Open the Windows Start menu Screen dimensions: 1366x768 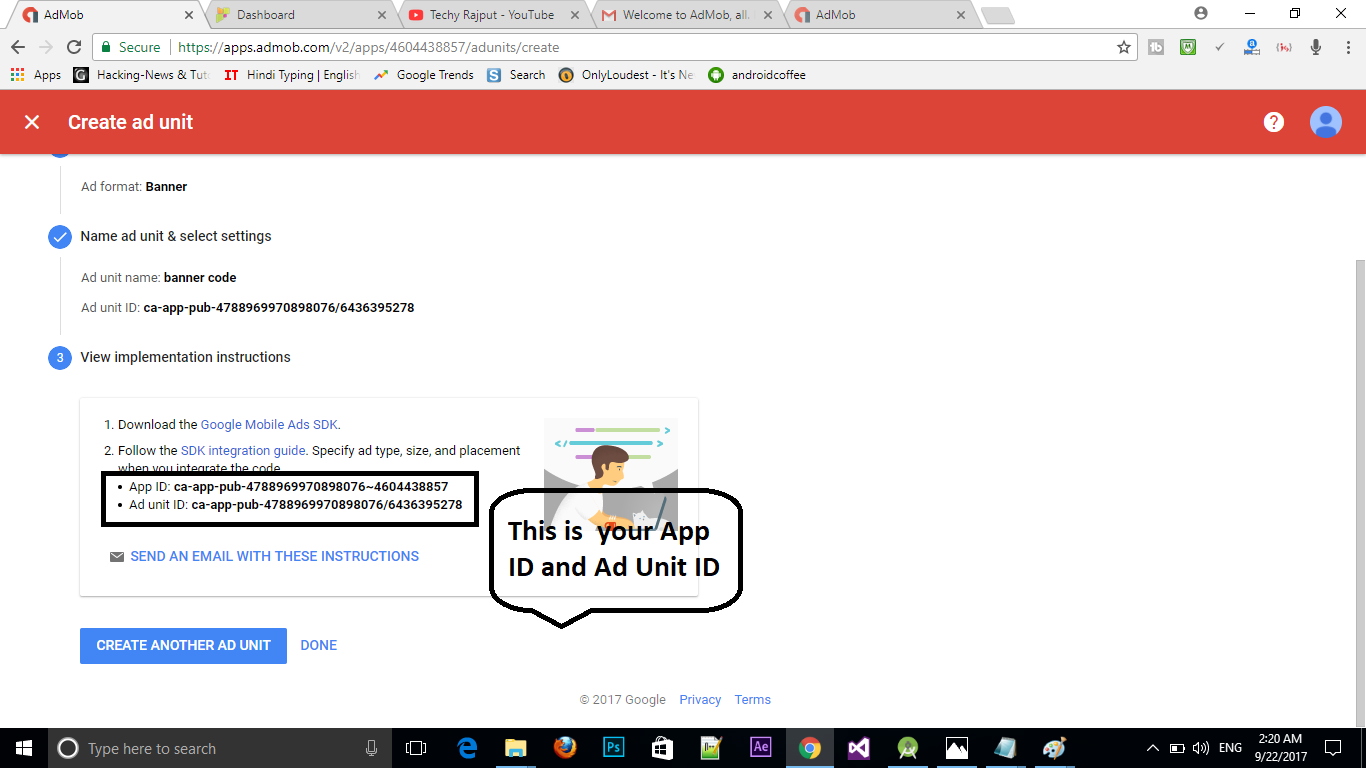click(24, 748)
